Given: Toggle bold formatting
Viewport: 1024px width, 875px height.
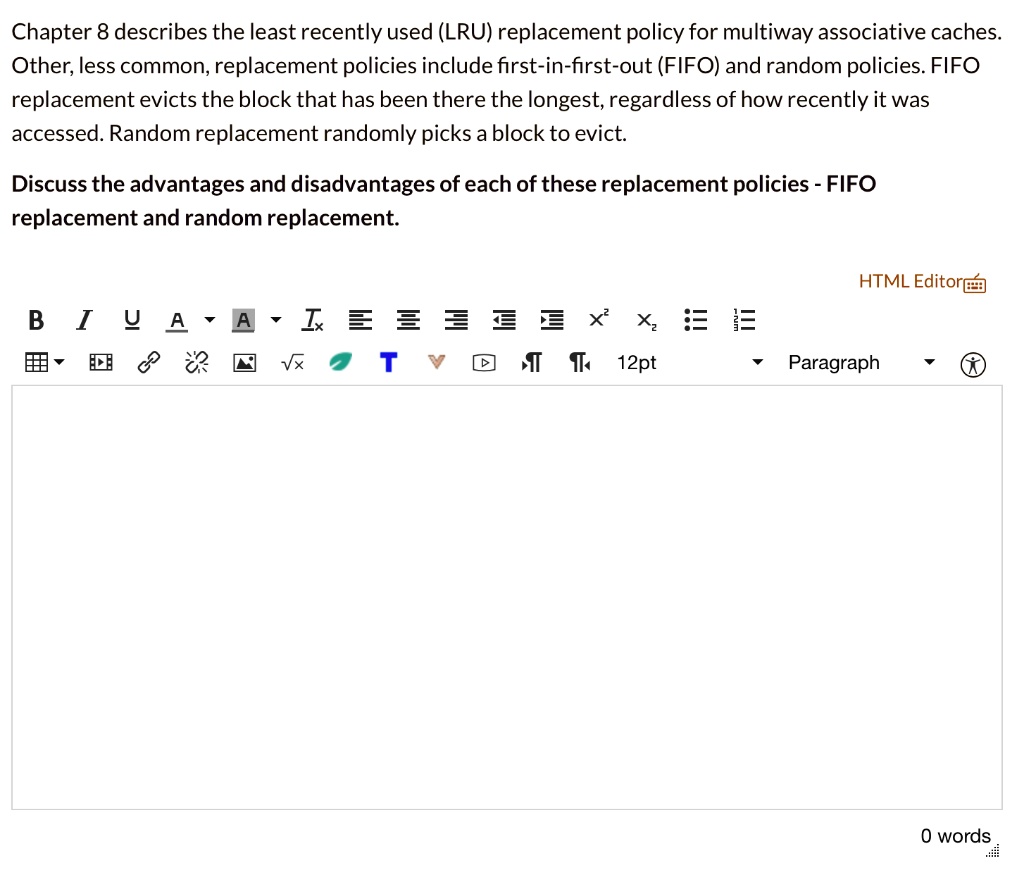Looking at the screenshot, I should 36,320.
